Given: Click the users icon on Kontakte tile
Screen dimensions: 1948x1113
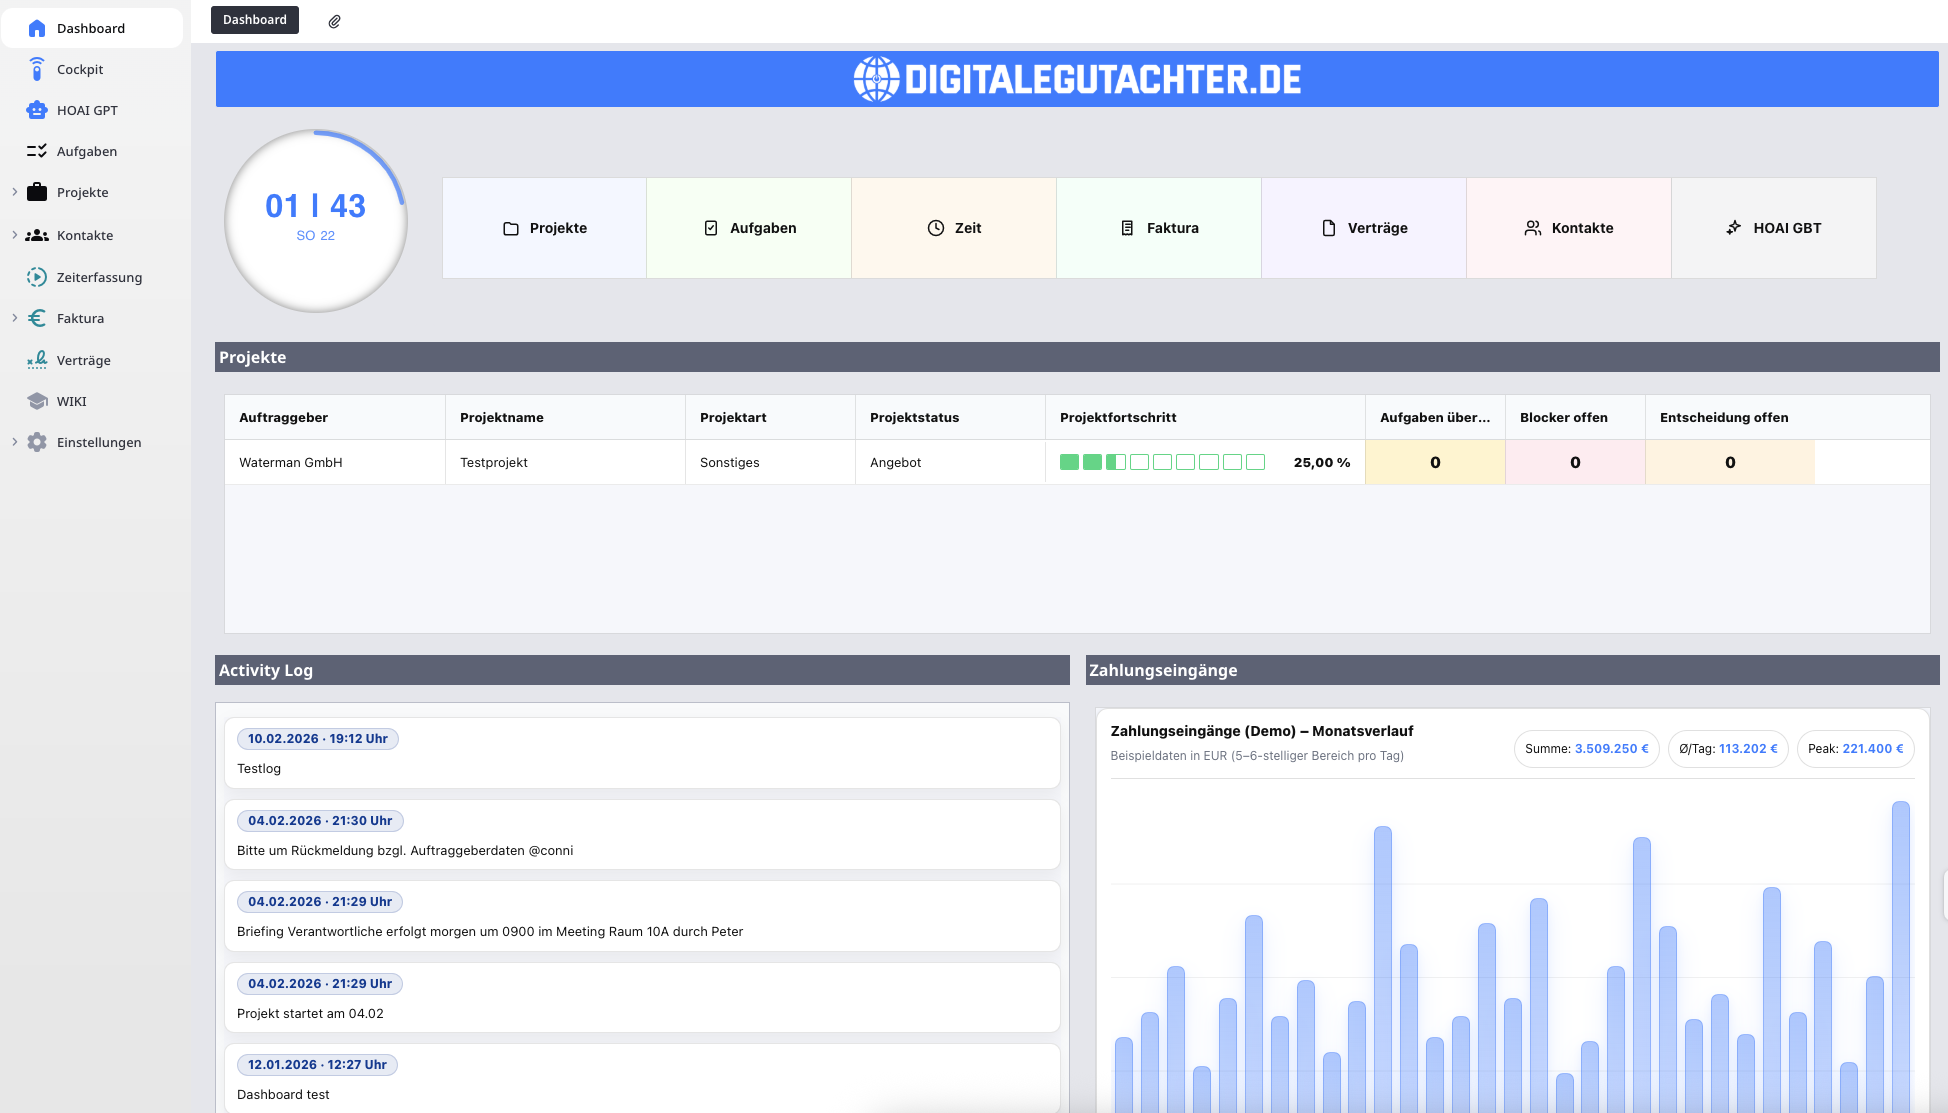Looking at the screenshot, I should point(1533,228).
